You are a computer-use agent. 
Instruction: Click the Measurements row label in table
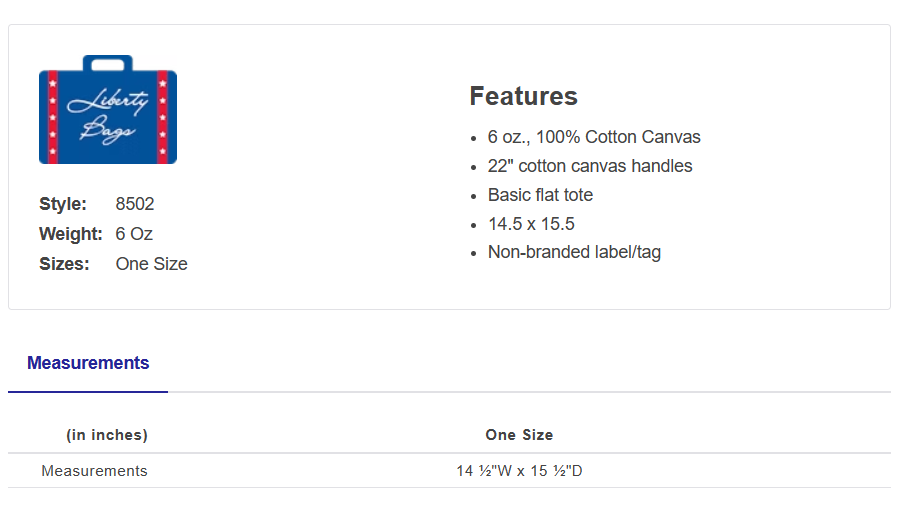94,471
